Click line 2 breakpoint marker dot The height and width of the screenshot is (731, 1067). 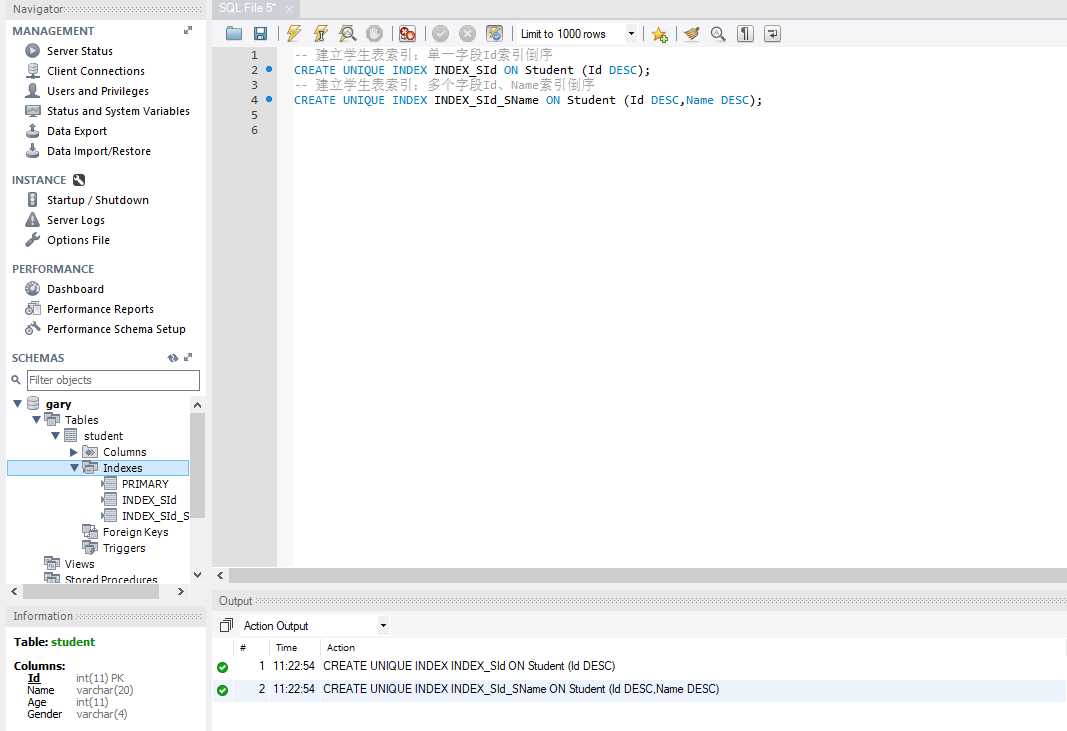point(269,69)
